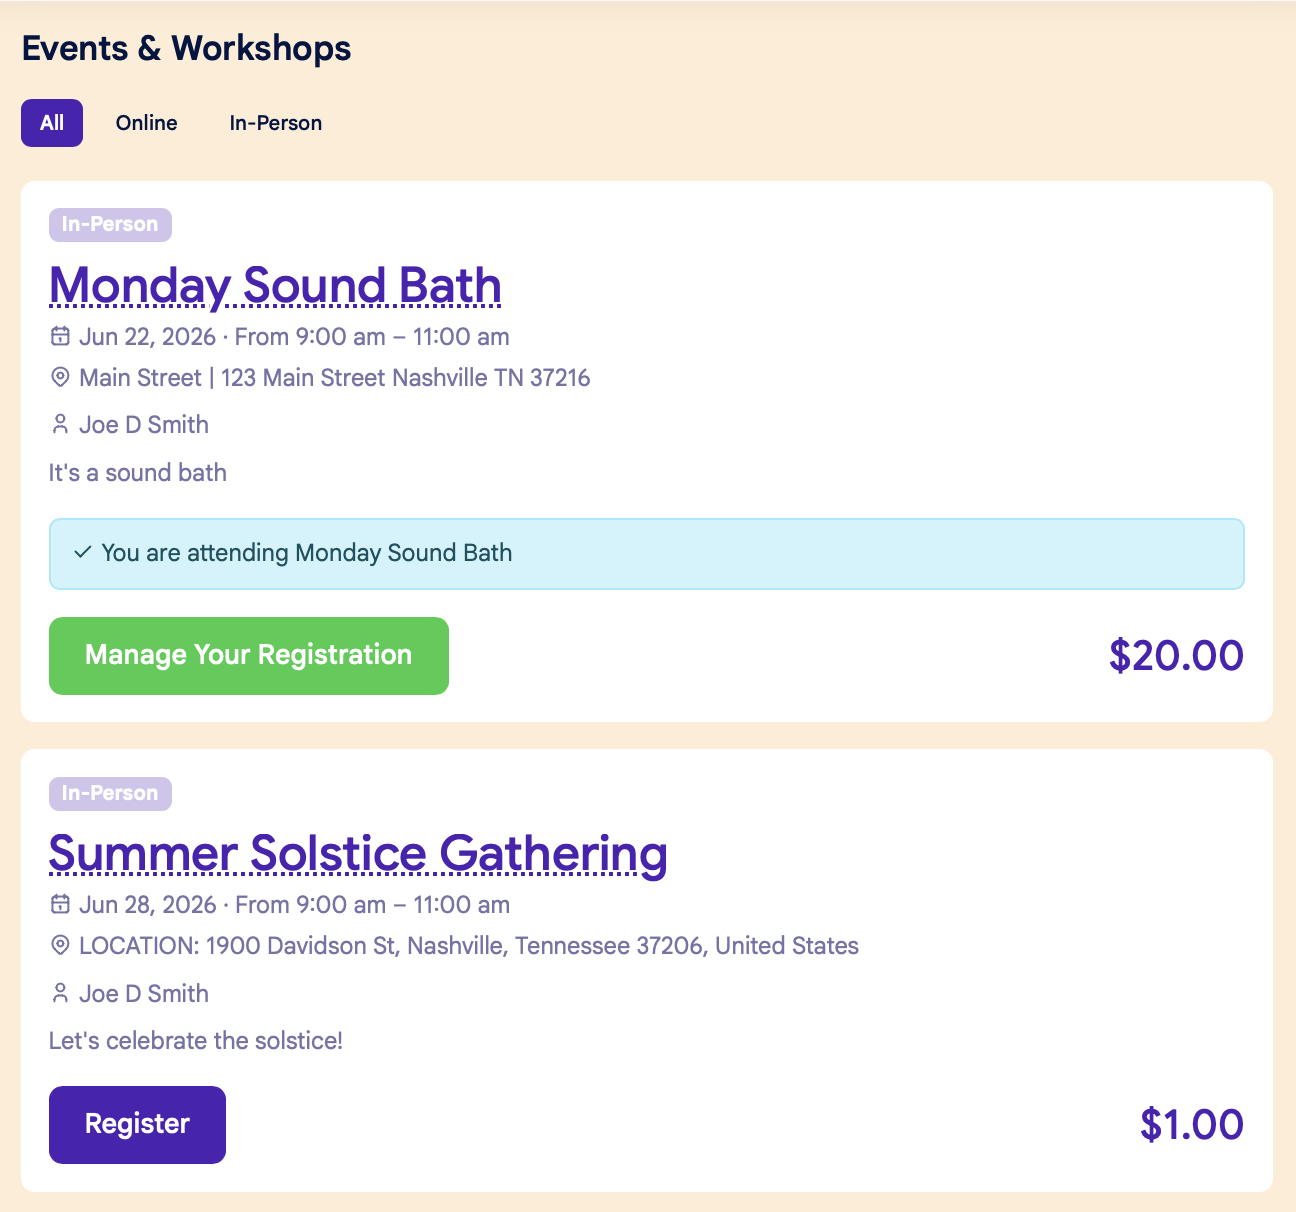The image size is (1296, 1212).
Task: Click the "Events & Workshops" heading
Action: 186,48
